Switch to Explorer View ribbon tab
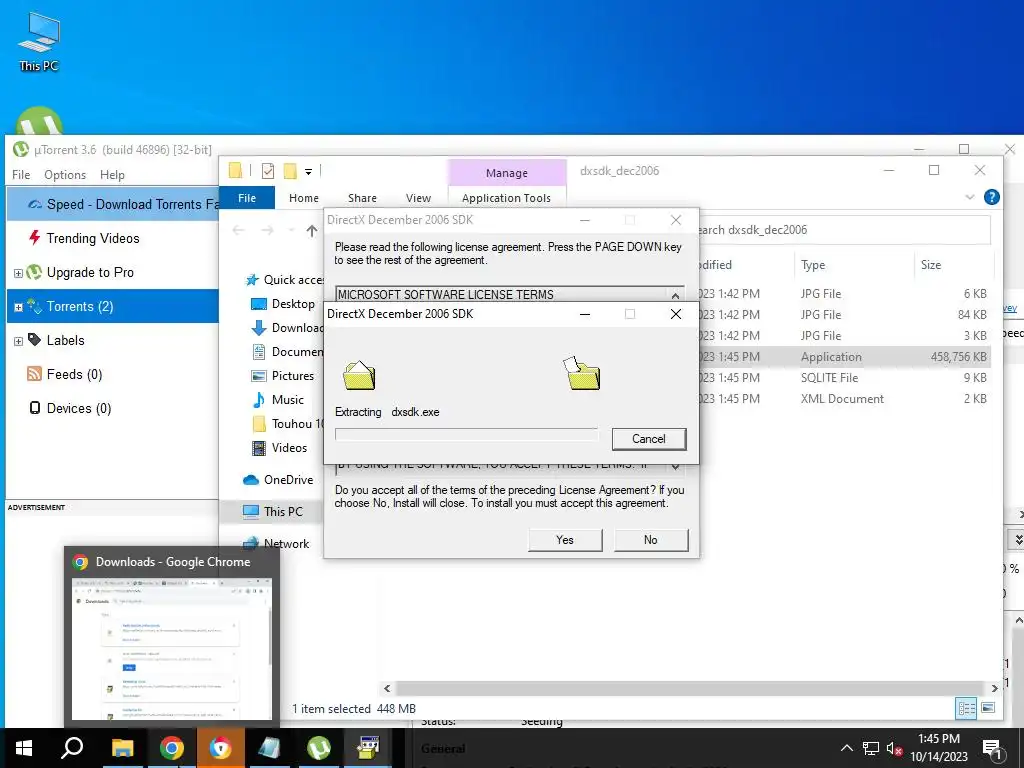1024x768 pixels. coord(418,198)
